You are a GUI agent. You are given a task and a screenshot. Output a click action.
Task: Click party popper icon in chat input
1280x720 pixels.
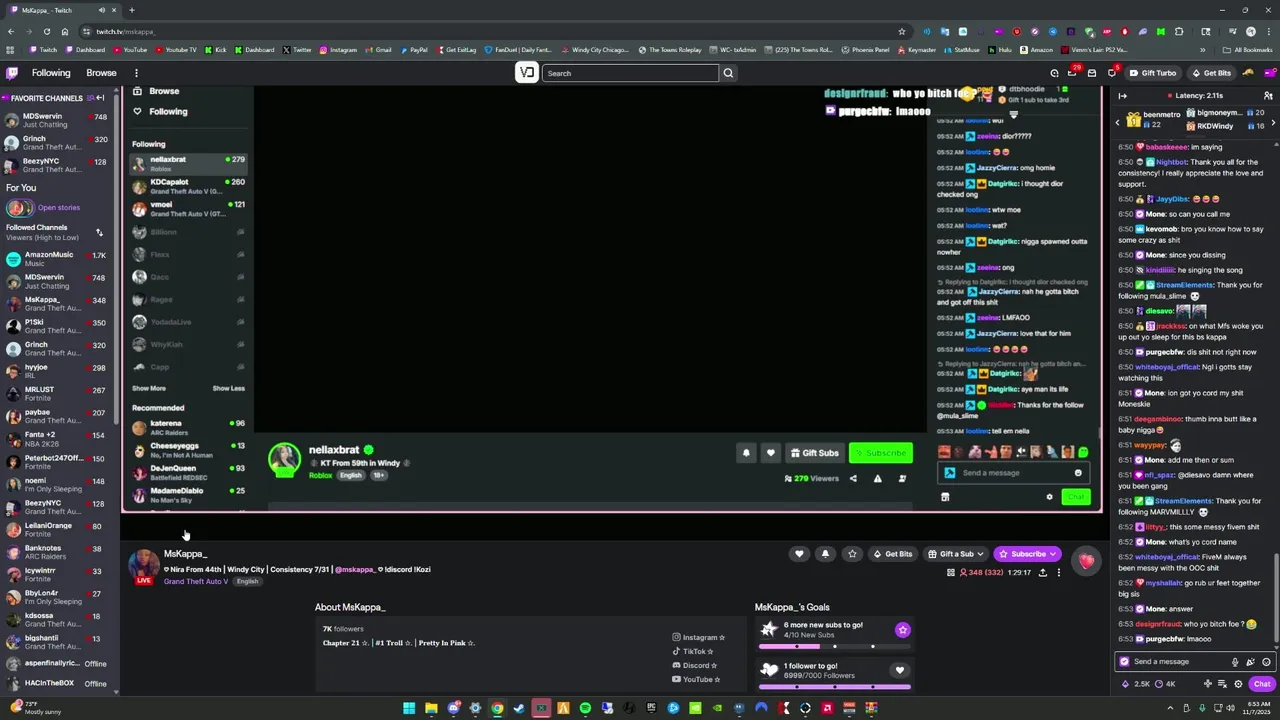click(x=1250, y=662)
